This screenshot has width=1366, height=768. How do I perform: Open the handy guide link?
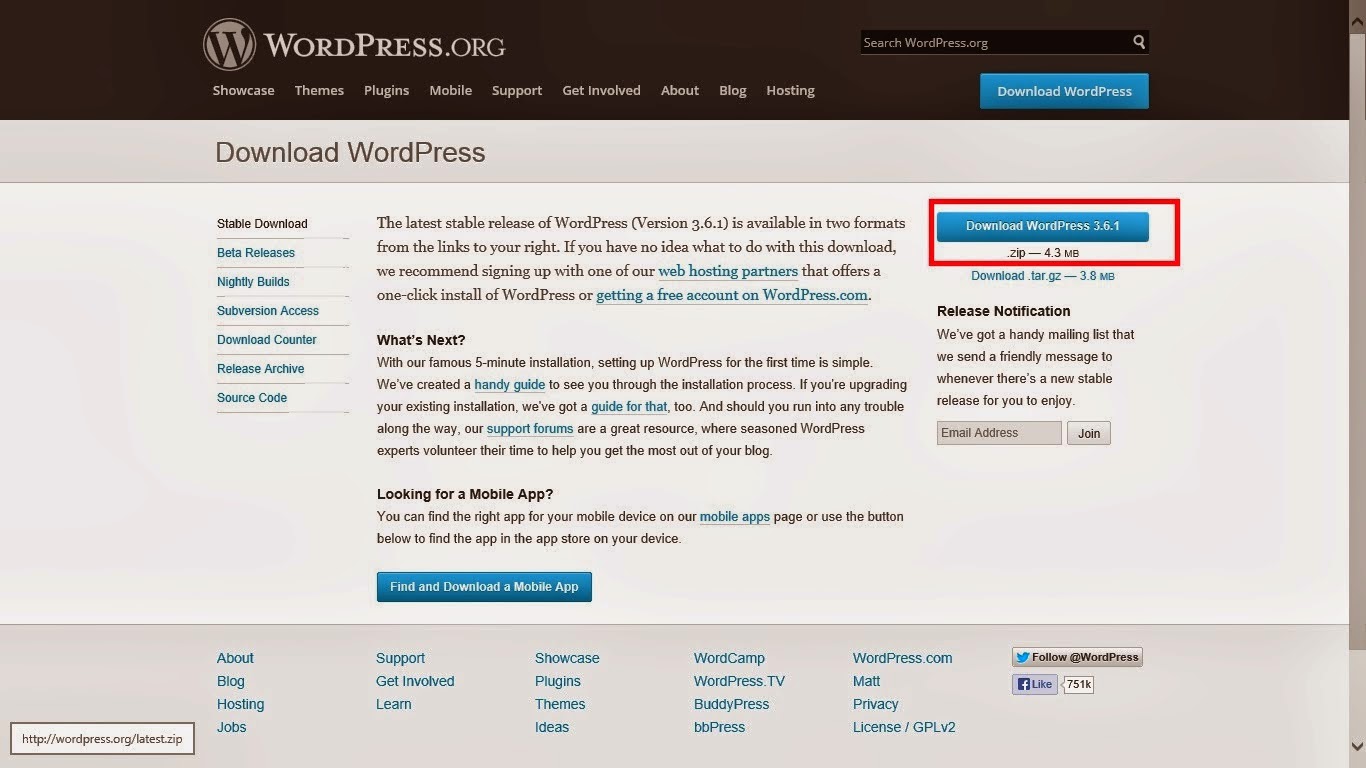pyautogui.click(x=510, y=384)
